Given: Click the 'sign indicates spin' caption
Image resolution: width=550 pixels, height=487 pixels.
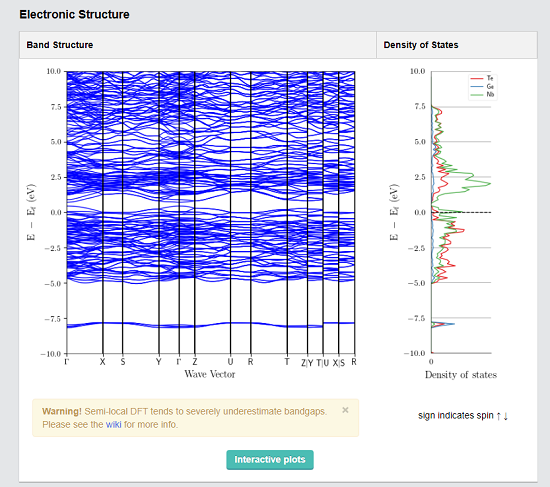Looking at the screenshot, I should [463, 416].
